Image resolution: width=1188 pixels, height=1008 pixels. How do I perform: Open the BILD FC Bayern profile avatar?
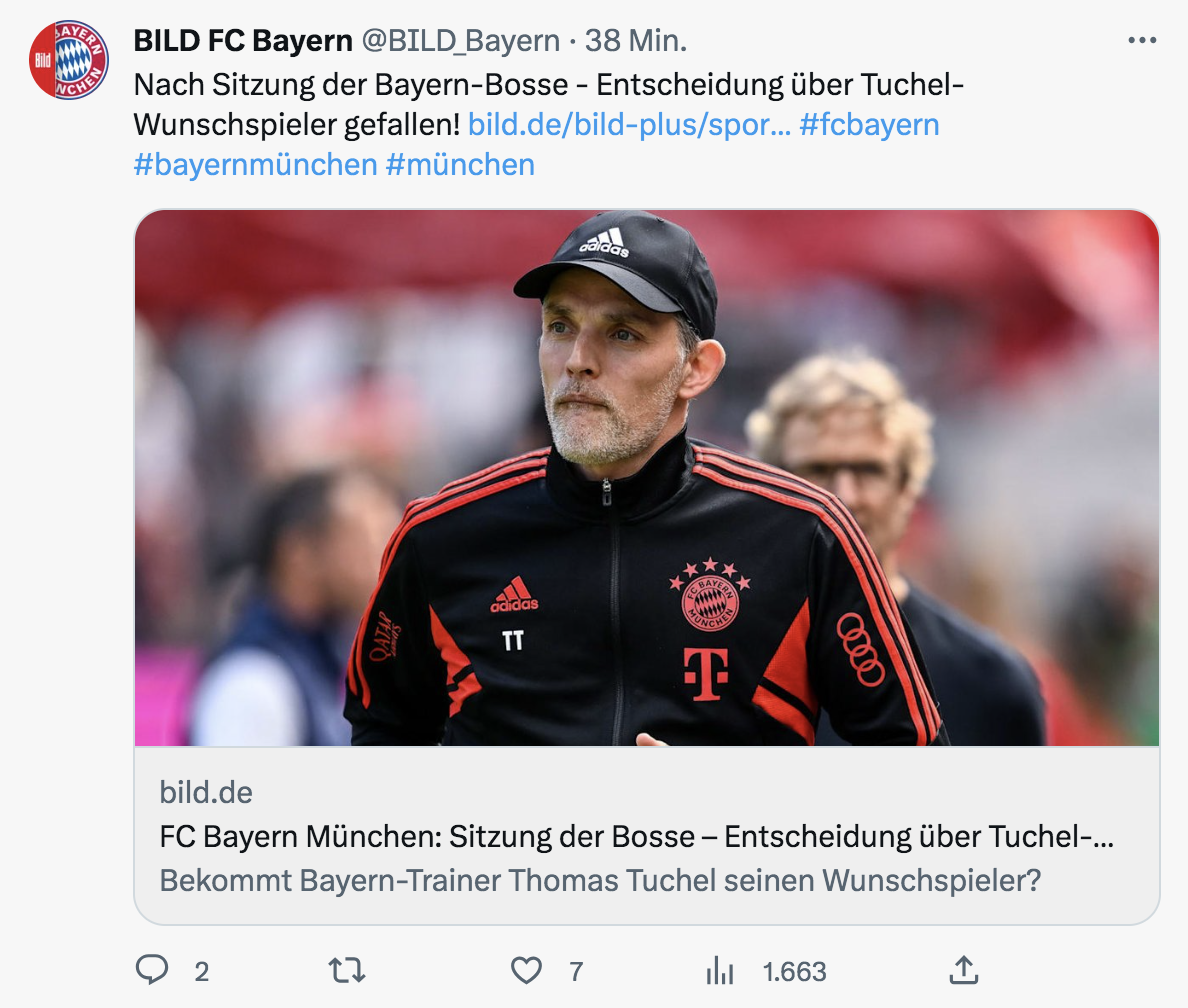[x=69, y=60]
